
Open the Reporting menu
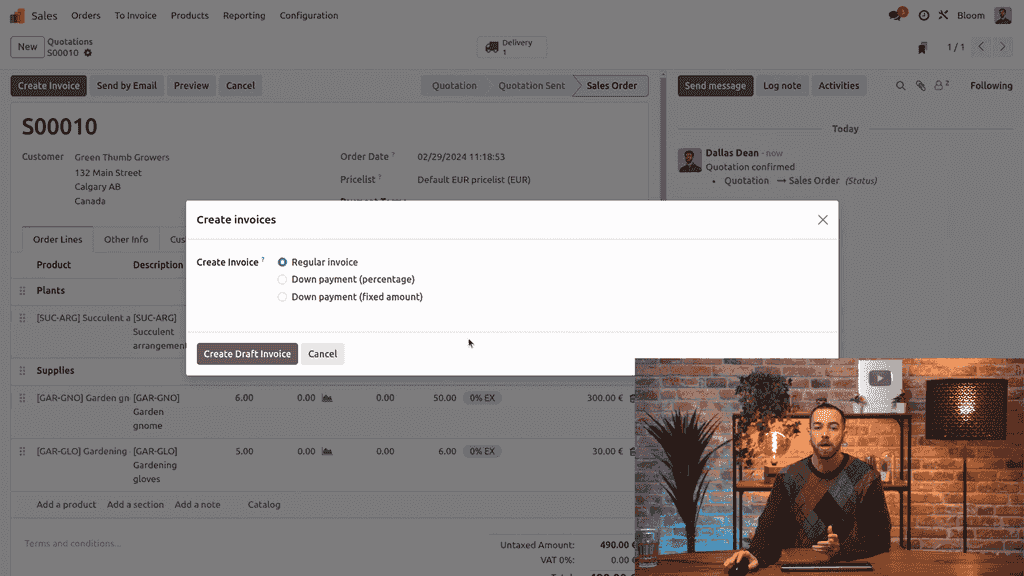click(x=244, y=15)
